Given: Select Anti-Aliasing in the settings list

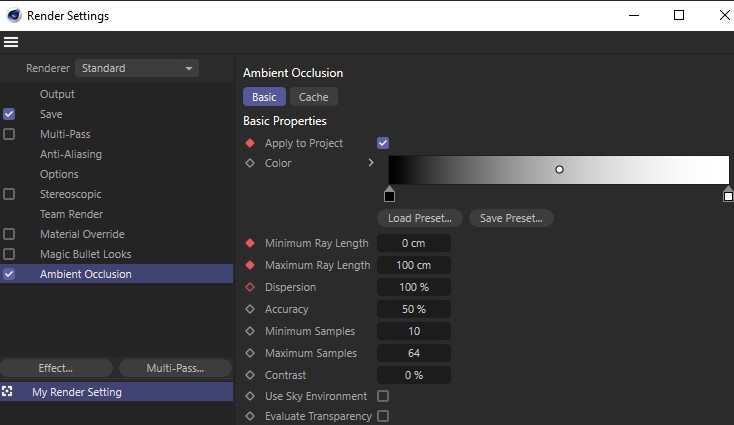Looking at the screenshot, I should tap(71, 154).
